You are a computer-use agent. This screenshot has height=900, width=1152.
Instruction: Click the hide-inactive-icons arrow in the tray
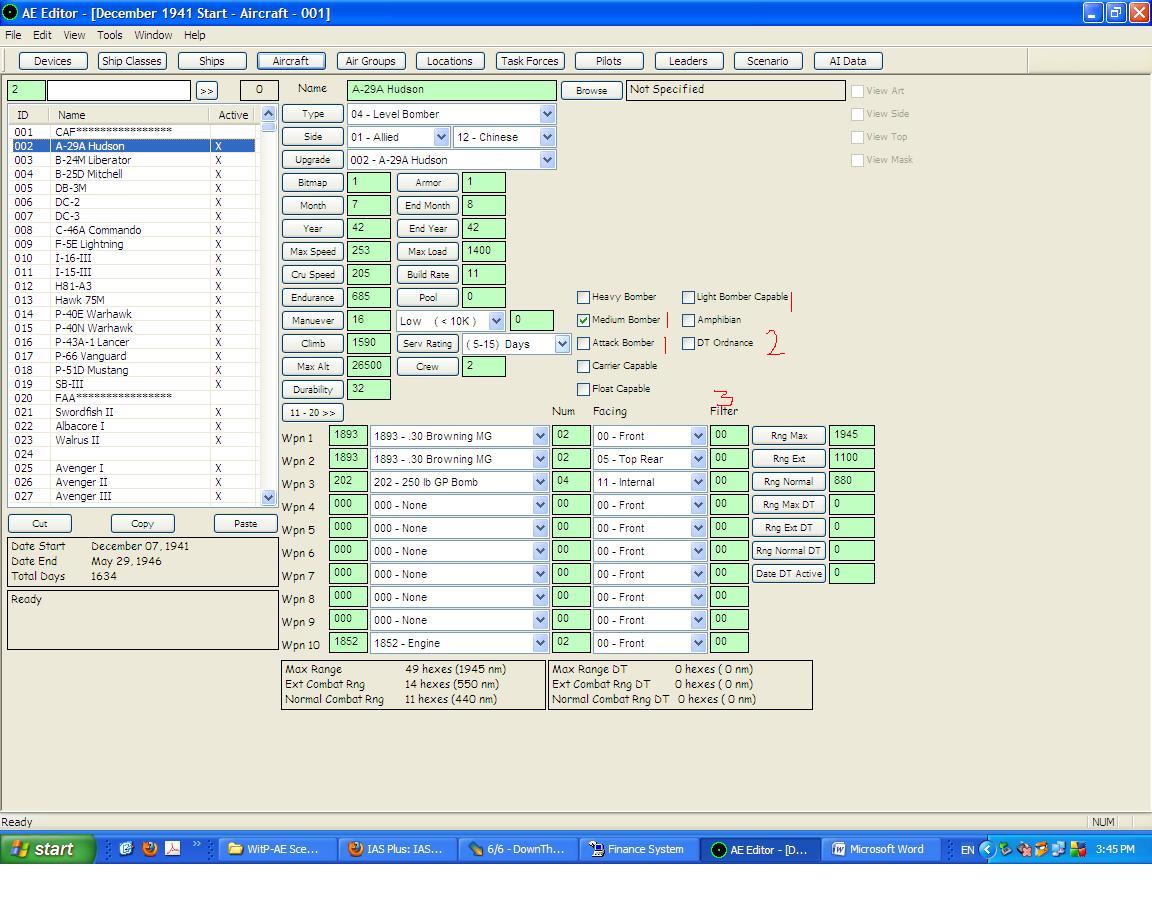988,850
